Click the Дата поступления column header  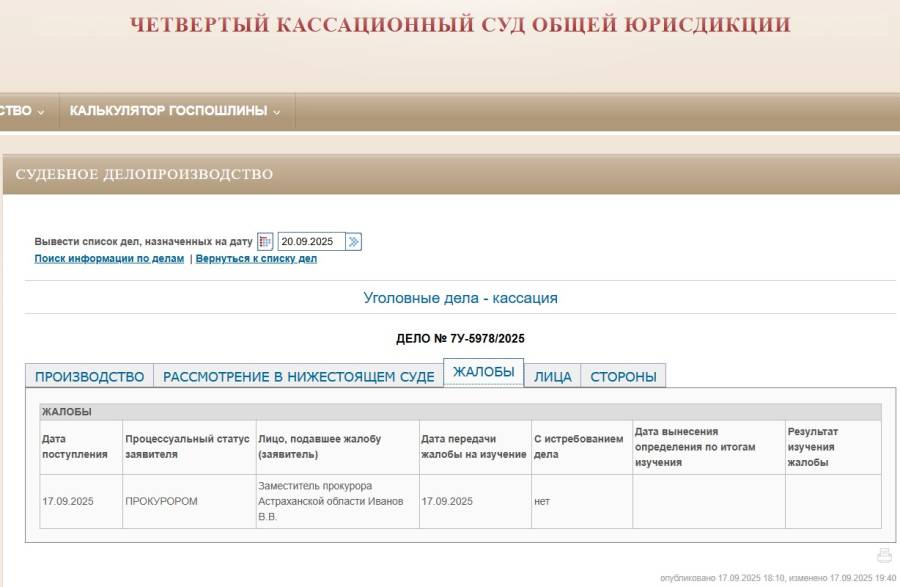click(81, 446)
